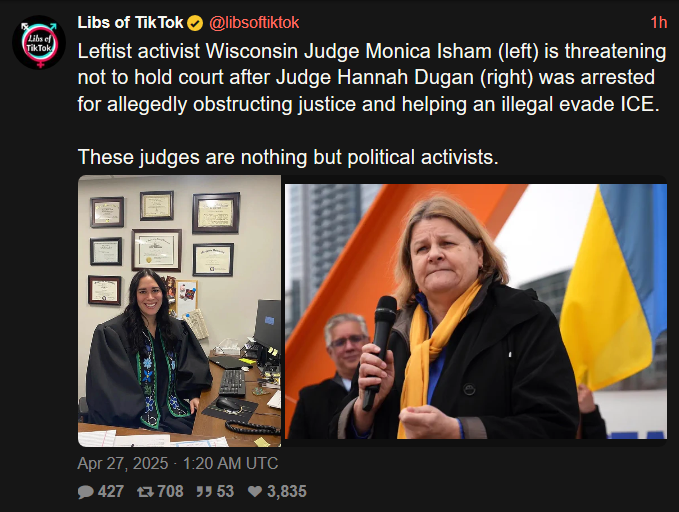The image size is (679, 512).
Task: Open the Libs of TikTok display name
Action: point(130,22)
